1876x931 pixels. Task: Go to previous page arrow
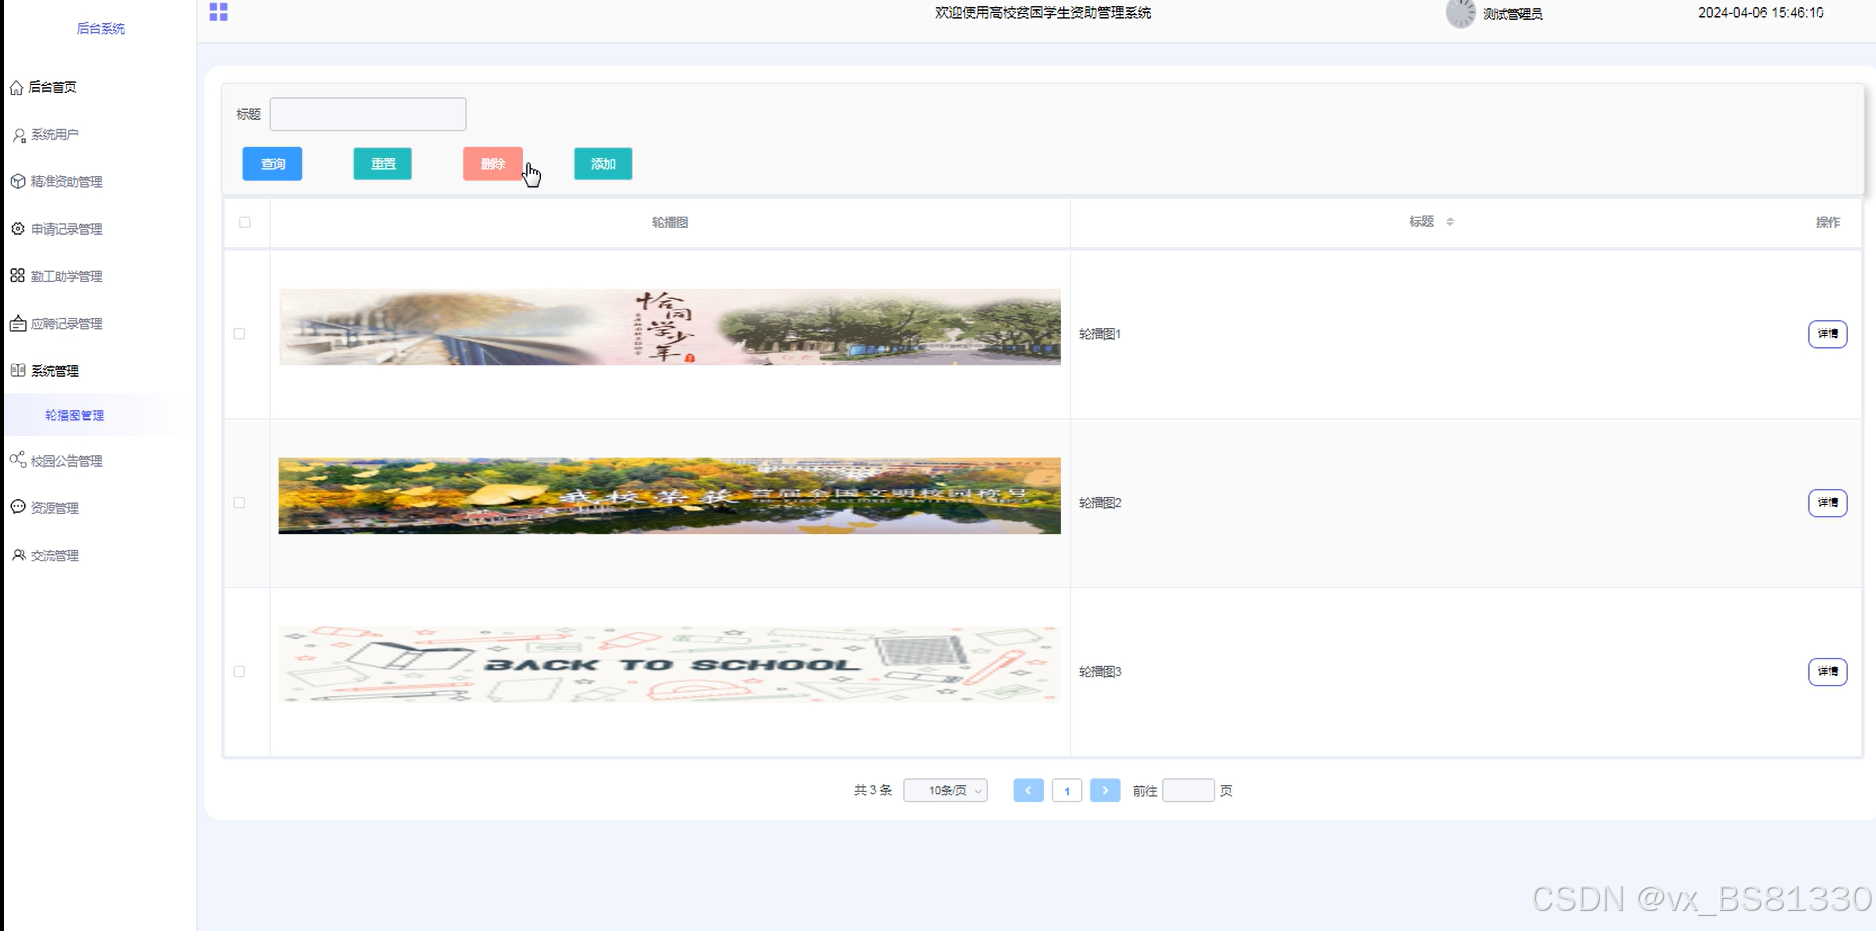pyautogui.click(x=1028, y=790)
